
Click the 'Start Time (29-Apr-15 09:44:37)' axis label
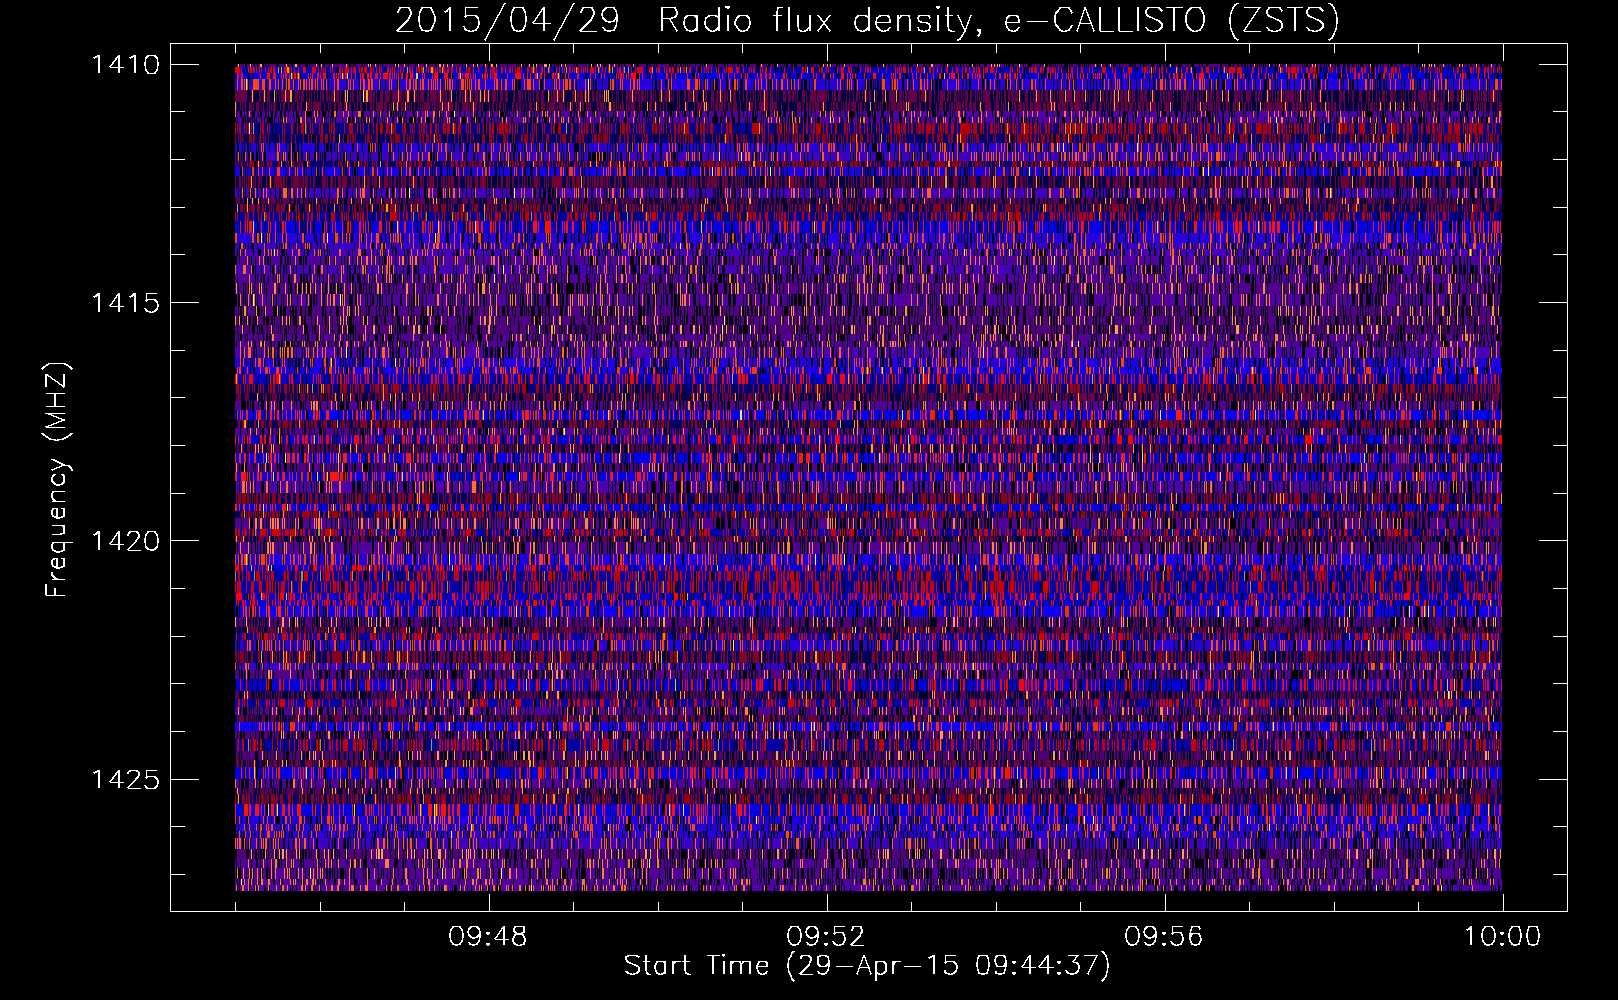[x=867, y=966]
